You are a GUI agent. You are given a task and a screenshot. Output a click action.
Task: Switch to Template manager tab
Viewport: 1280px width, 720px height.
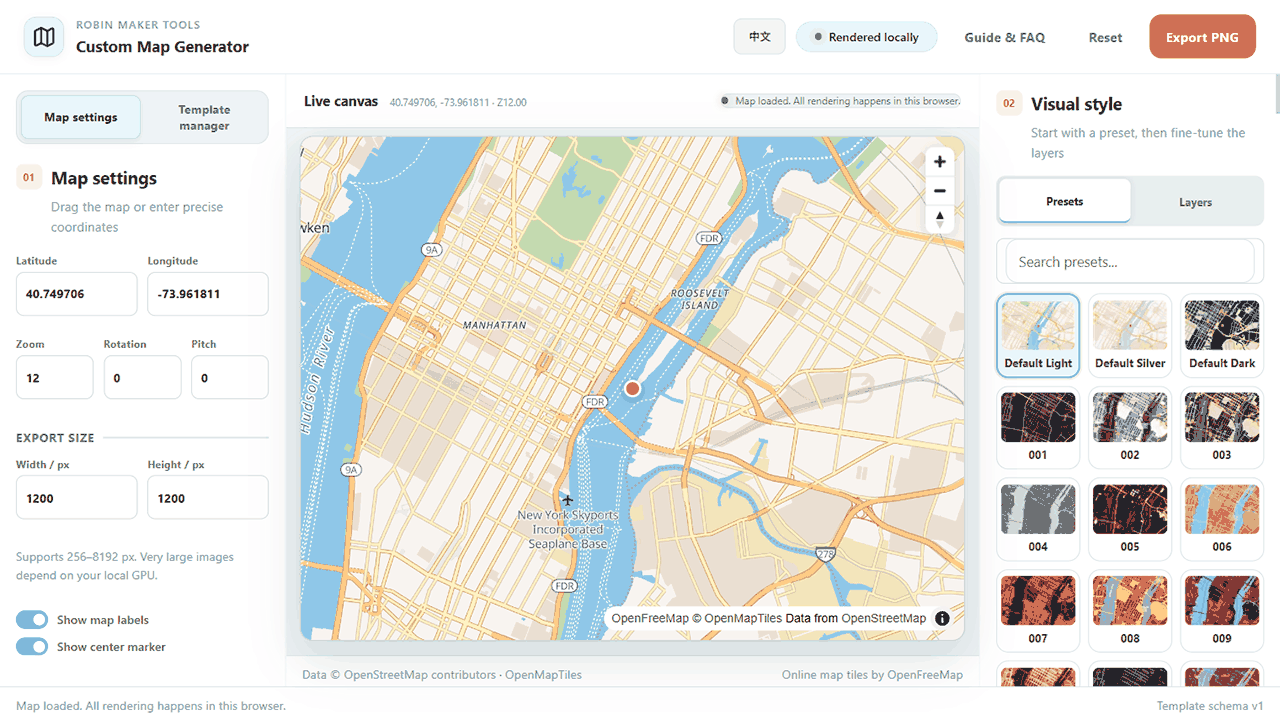[x=204, y=118]
